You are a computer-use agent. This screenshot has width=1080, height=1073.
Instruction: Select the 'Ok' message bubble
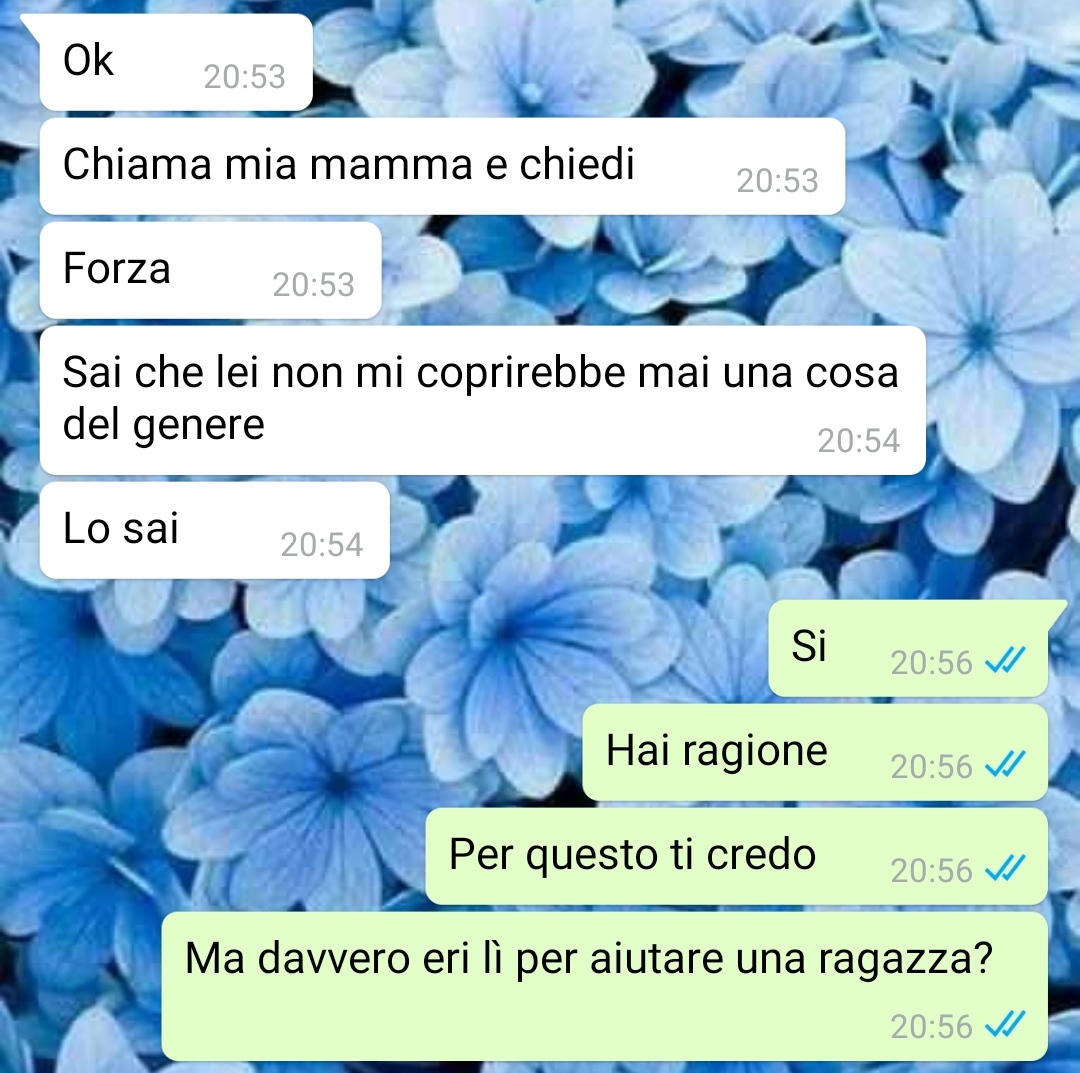click(x=176, y=63)
